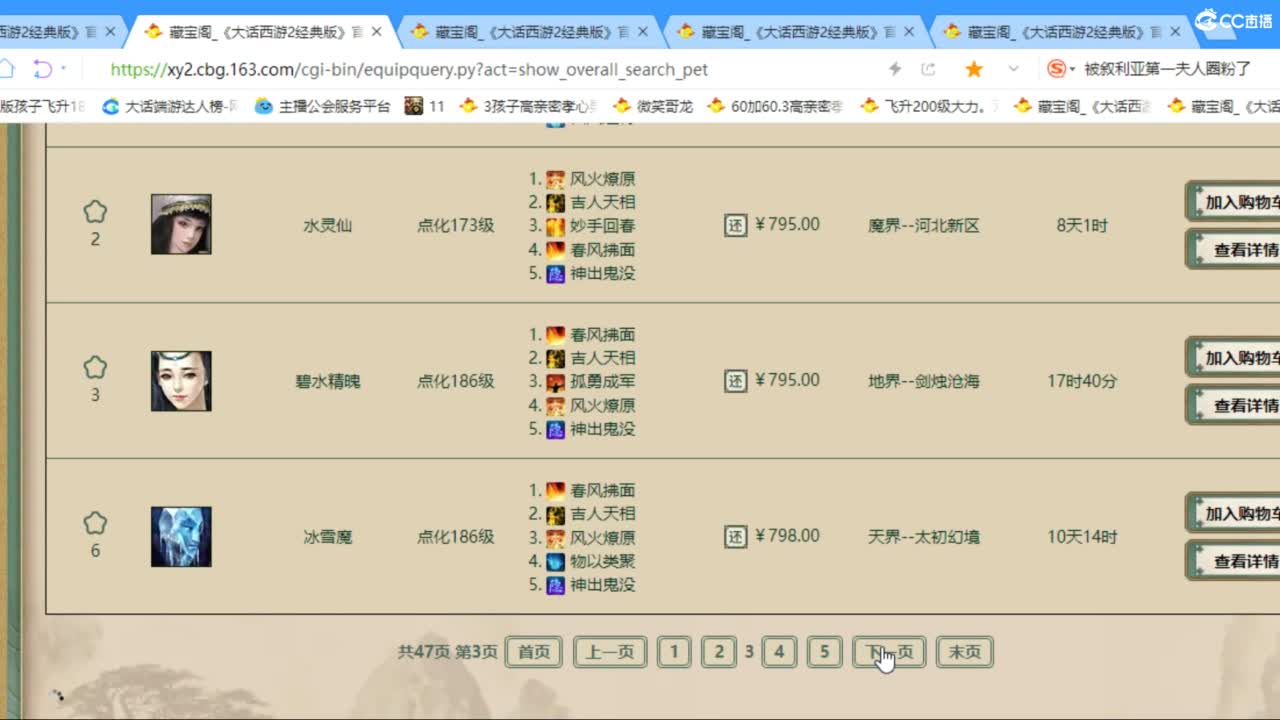Image resolution: width=1280 pixels, height=720 pixels.
Task: Expand the favorites chevron next to star
Action: point(1013,69)
